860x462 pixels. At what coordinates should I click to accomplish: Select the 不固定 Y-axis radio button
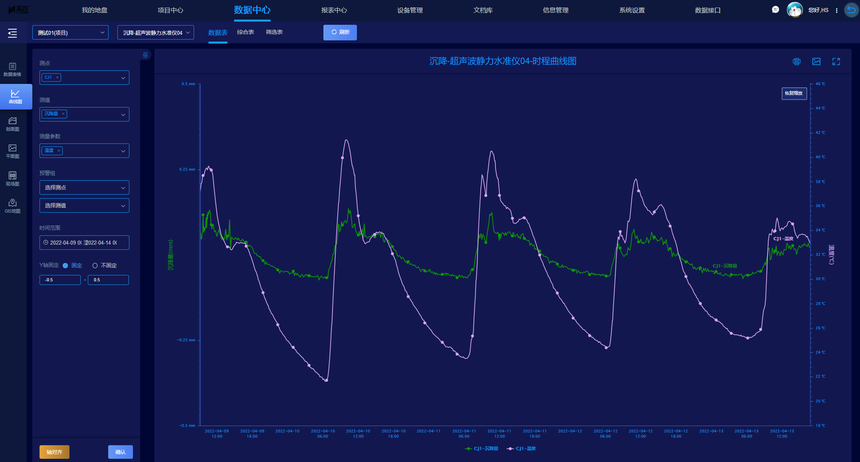tap(95, 265)
